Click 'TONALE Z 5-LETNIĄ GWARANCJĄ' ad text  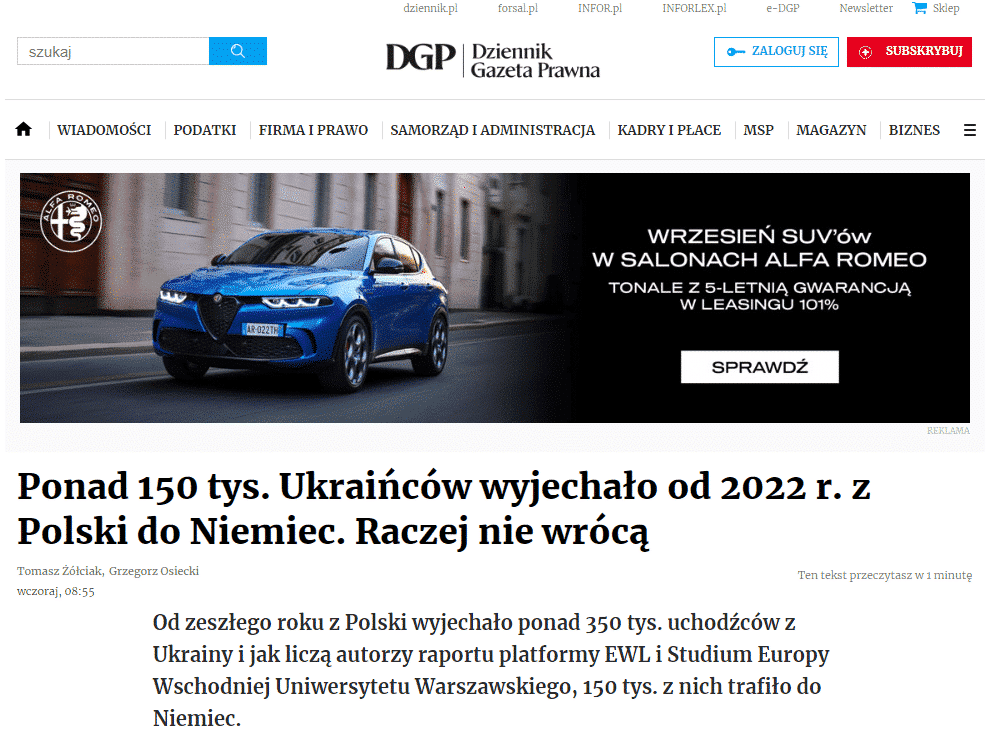click(760, 288)
